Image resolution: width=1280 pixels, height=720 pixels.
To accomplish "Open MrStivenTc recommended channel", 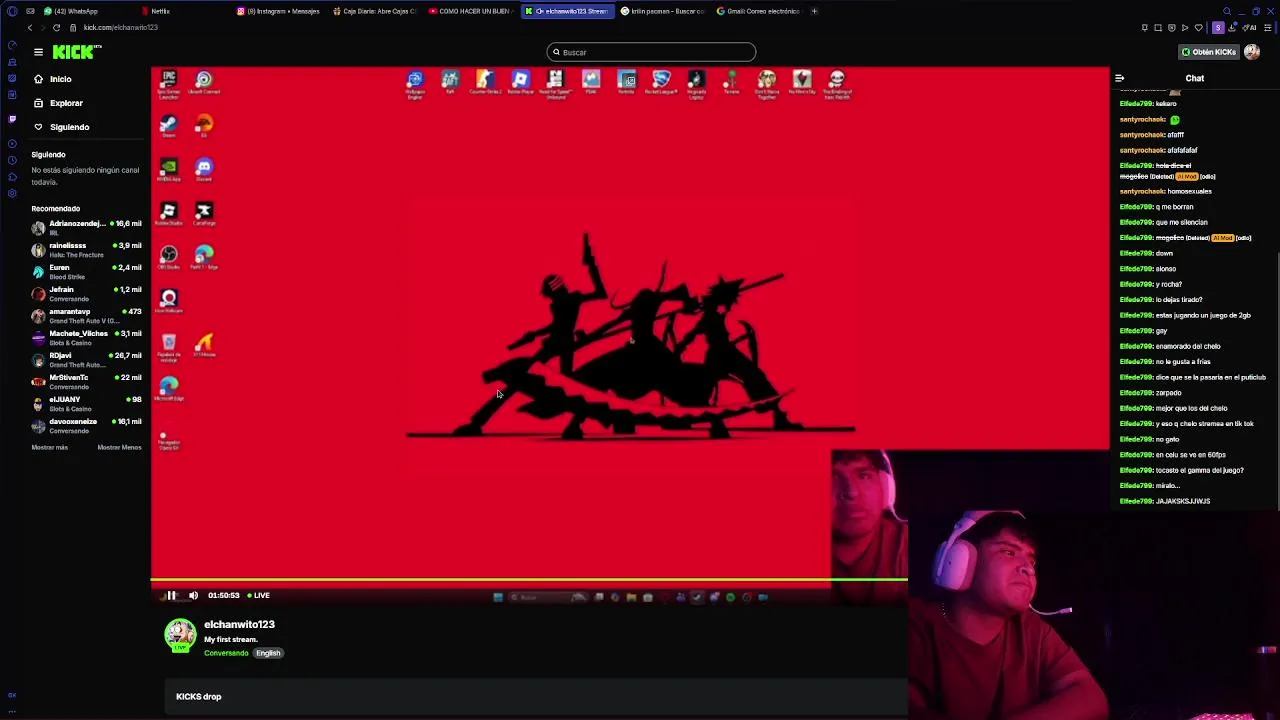I will click(86, 382).
